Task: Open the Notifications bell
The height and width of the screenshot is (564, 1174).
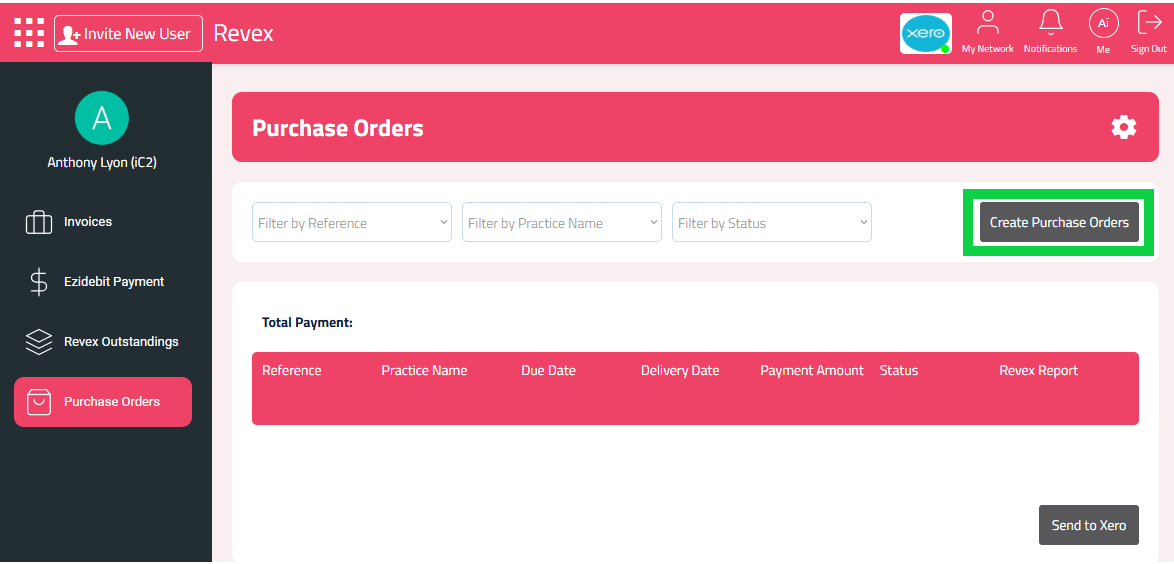Action: point(1050,33)
